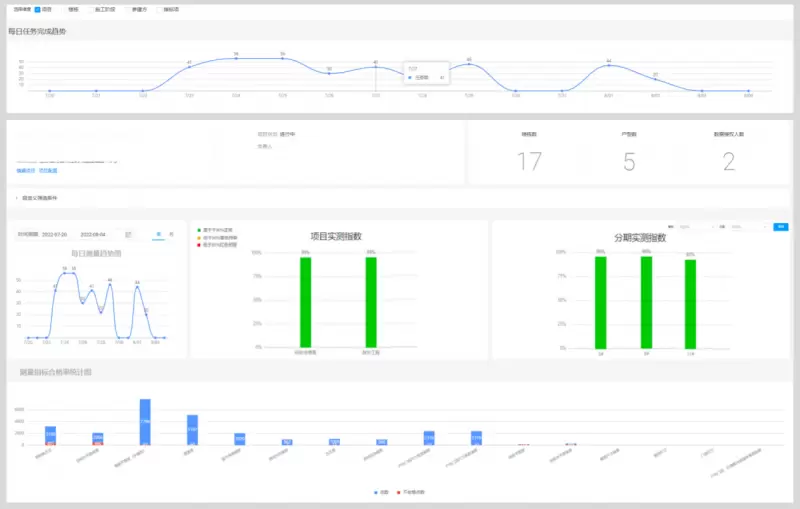Uncheck the 项目 dimension checkbox
The height and width of the screenshot is (509, 800).
37,9
